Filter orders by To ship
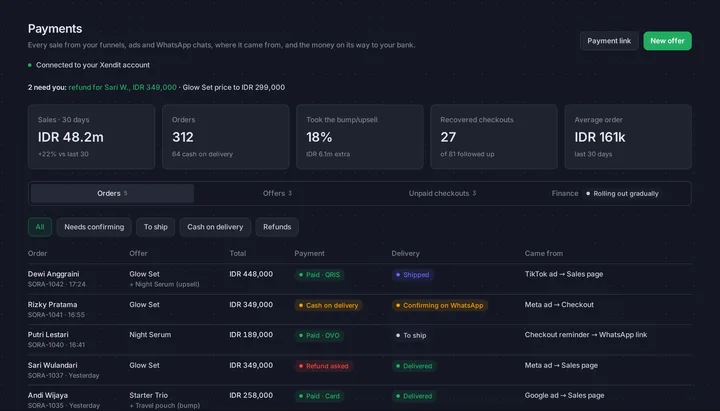Screen dimensions: 720x411 point(156,227)
